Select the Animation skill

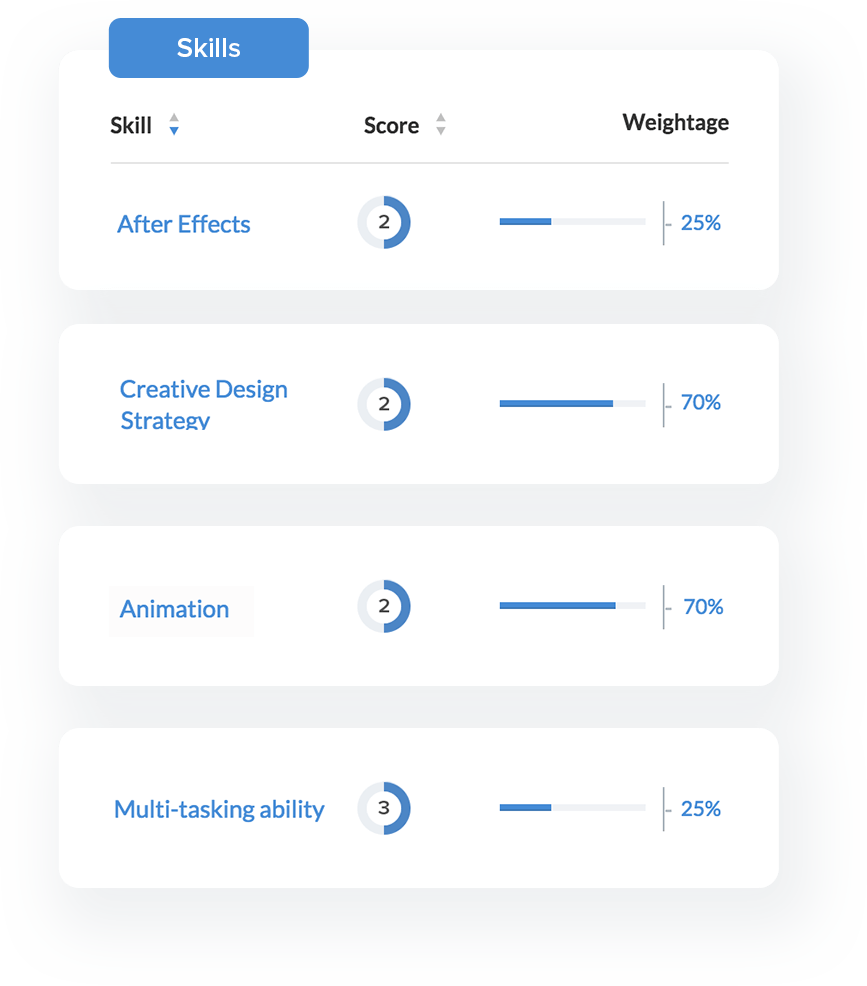175,609
